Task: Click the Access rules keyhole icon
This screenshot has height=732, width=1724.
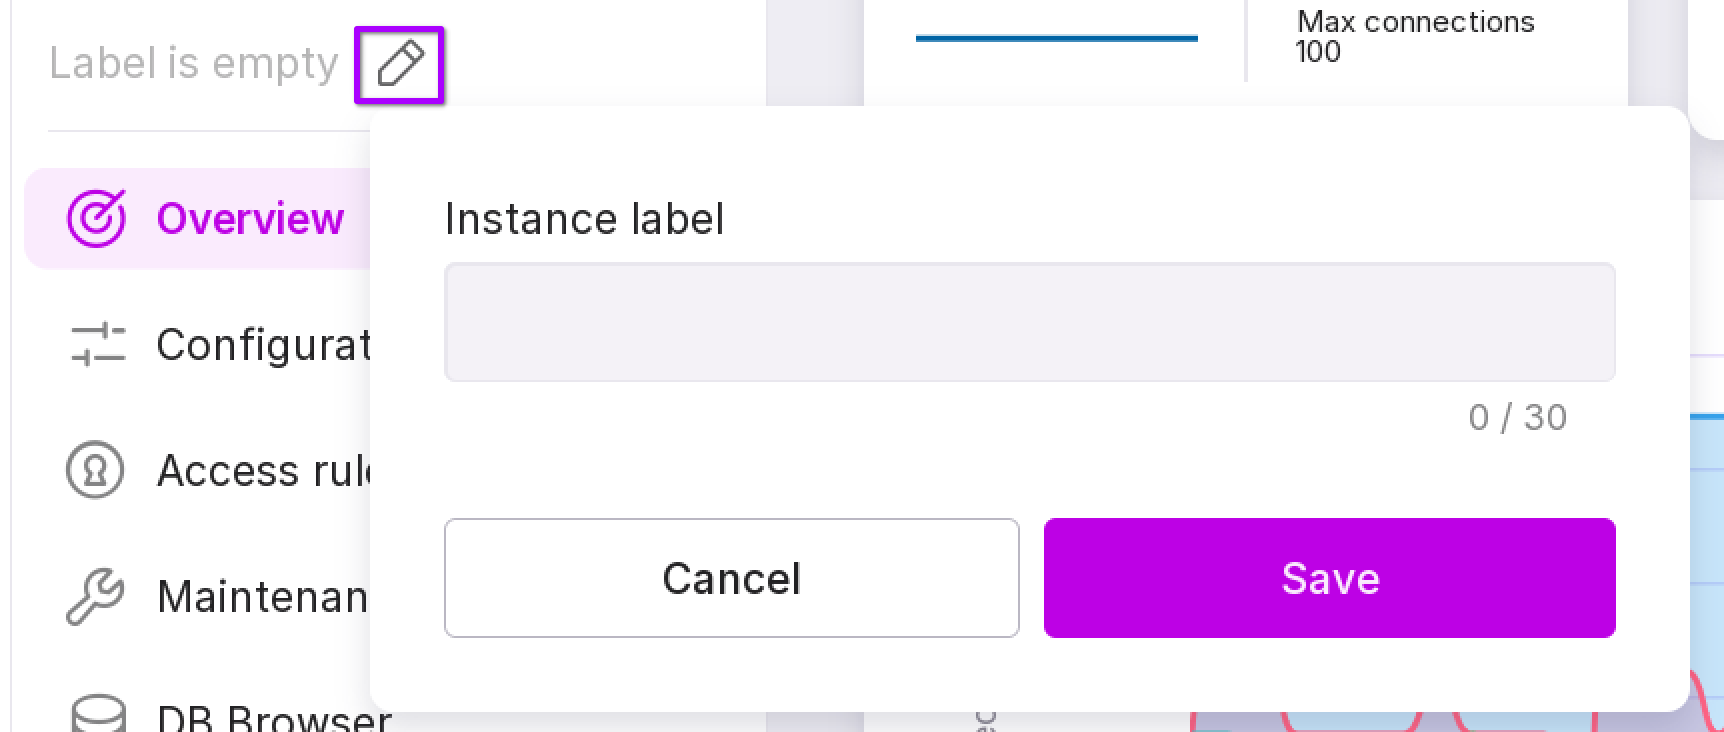Action: point(95,471)
